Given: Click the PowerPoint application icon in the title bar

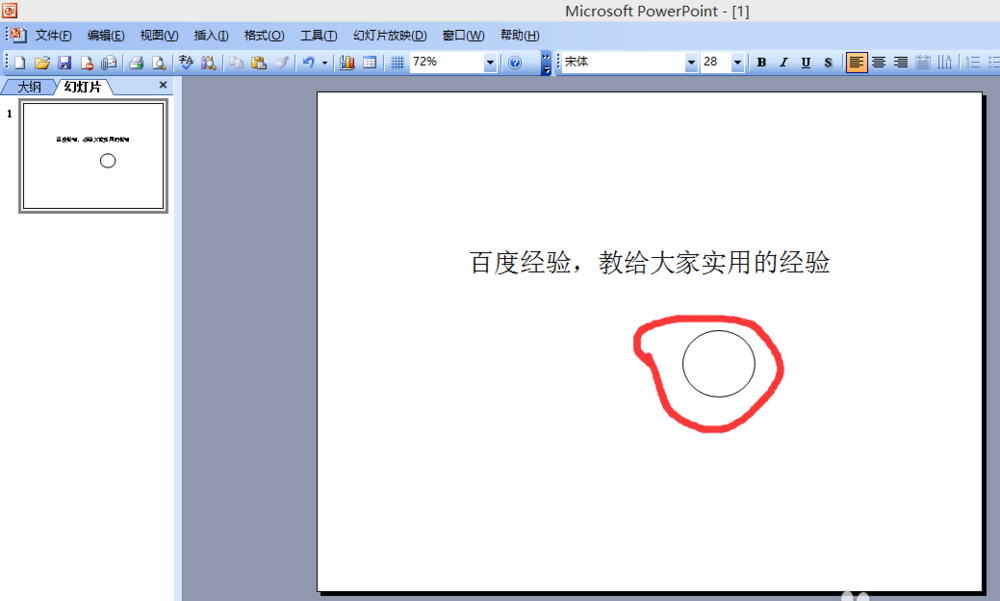Looking at the screenshot, I should coord(10,10).
